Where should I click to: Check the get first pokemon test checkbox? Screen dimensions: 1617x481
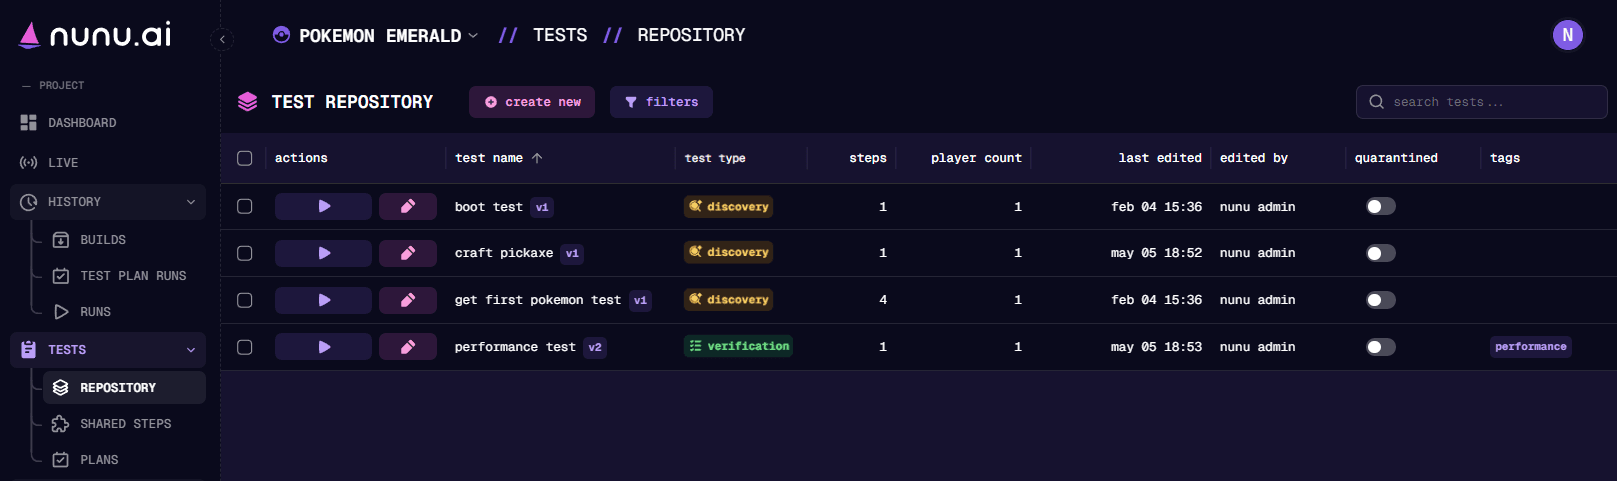pyautogui.click(x=245, y=300)
